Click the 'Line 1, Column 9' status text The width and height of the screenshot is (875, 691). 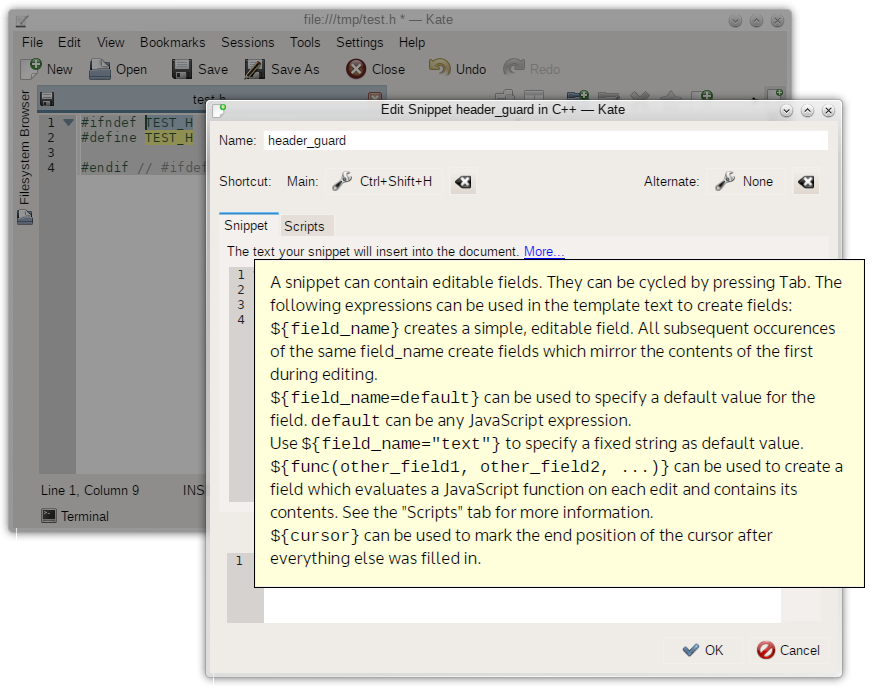coord(90,491)
